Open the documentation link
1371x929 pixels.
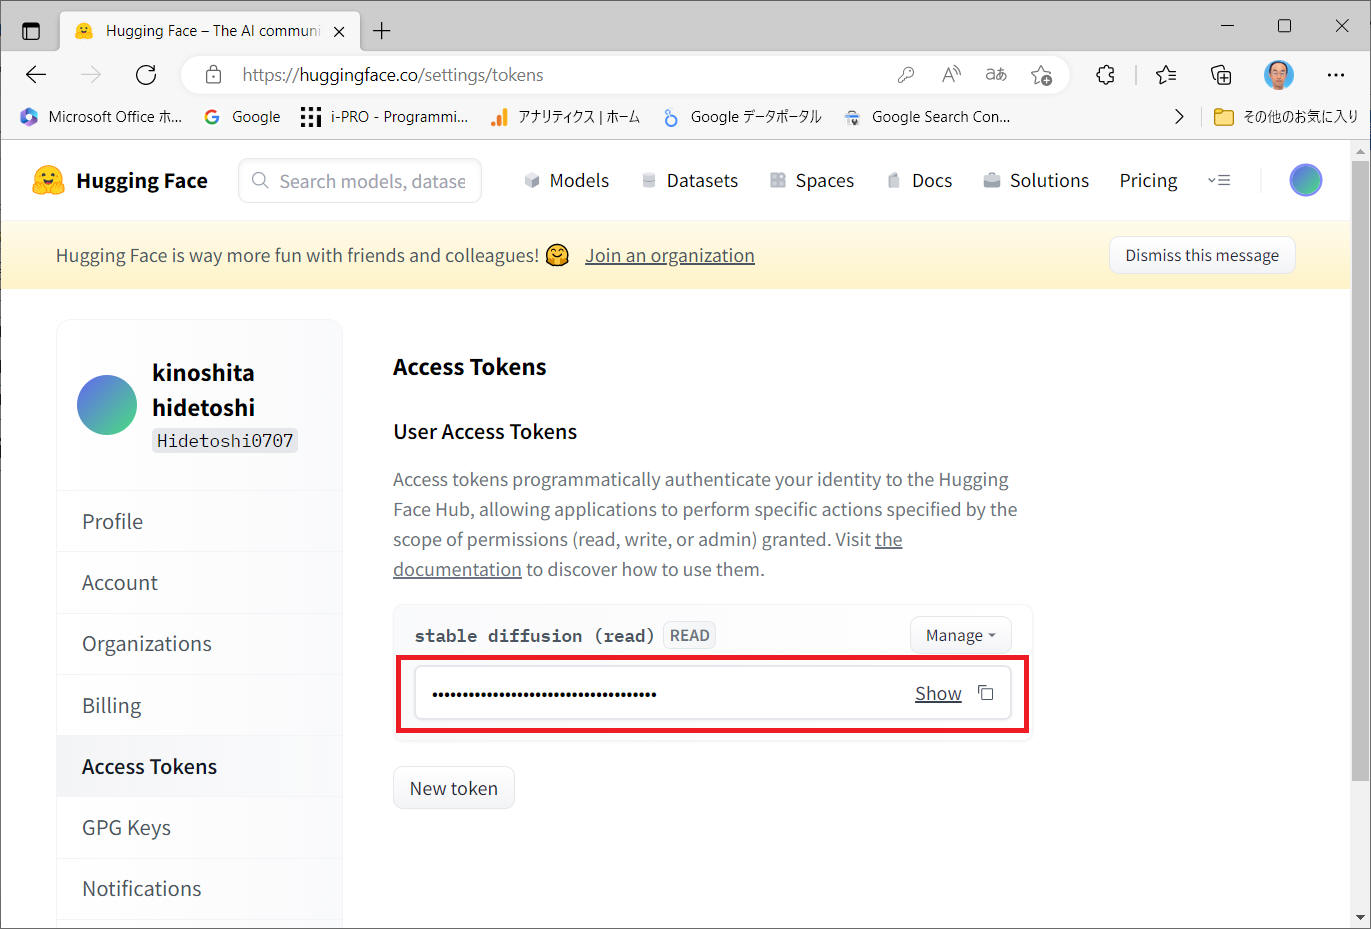457,569
